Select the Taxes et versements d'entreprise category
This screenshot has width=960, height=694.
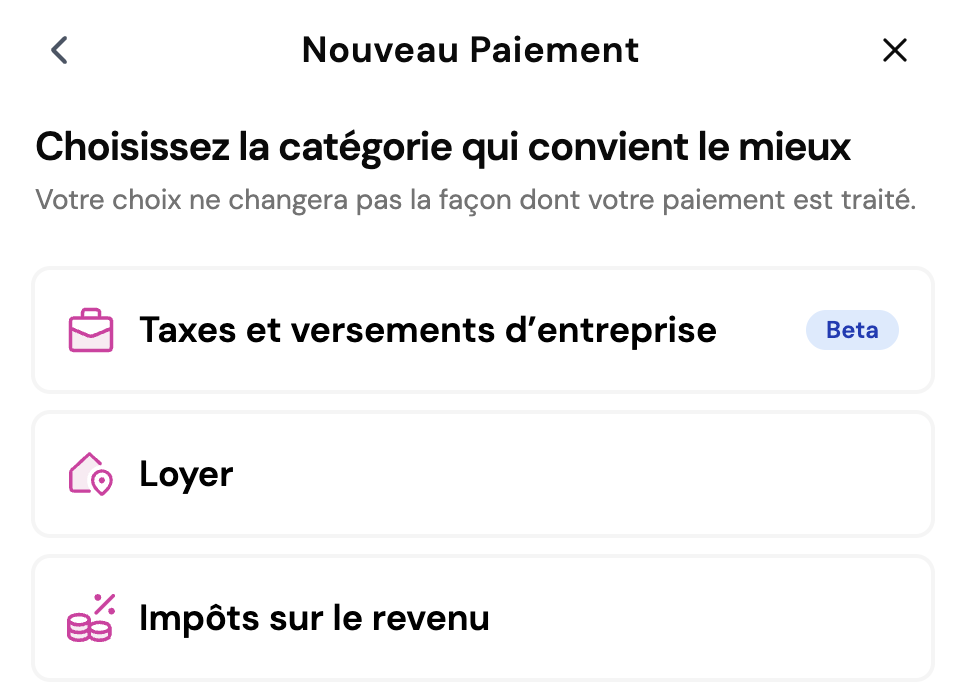pyautogui.click(x=428, y=330)
